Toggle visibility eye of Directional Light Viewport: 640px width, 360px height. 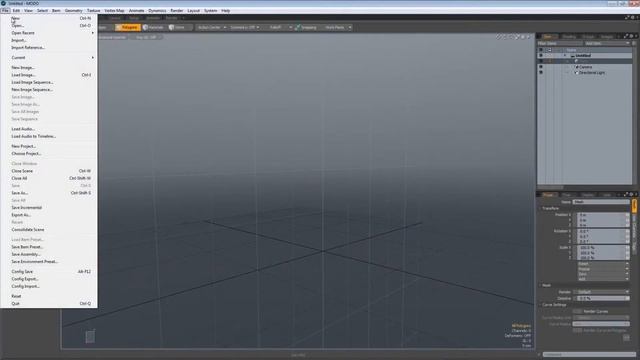pos(541,72)
